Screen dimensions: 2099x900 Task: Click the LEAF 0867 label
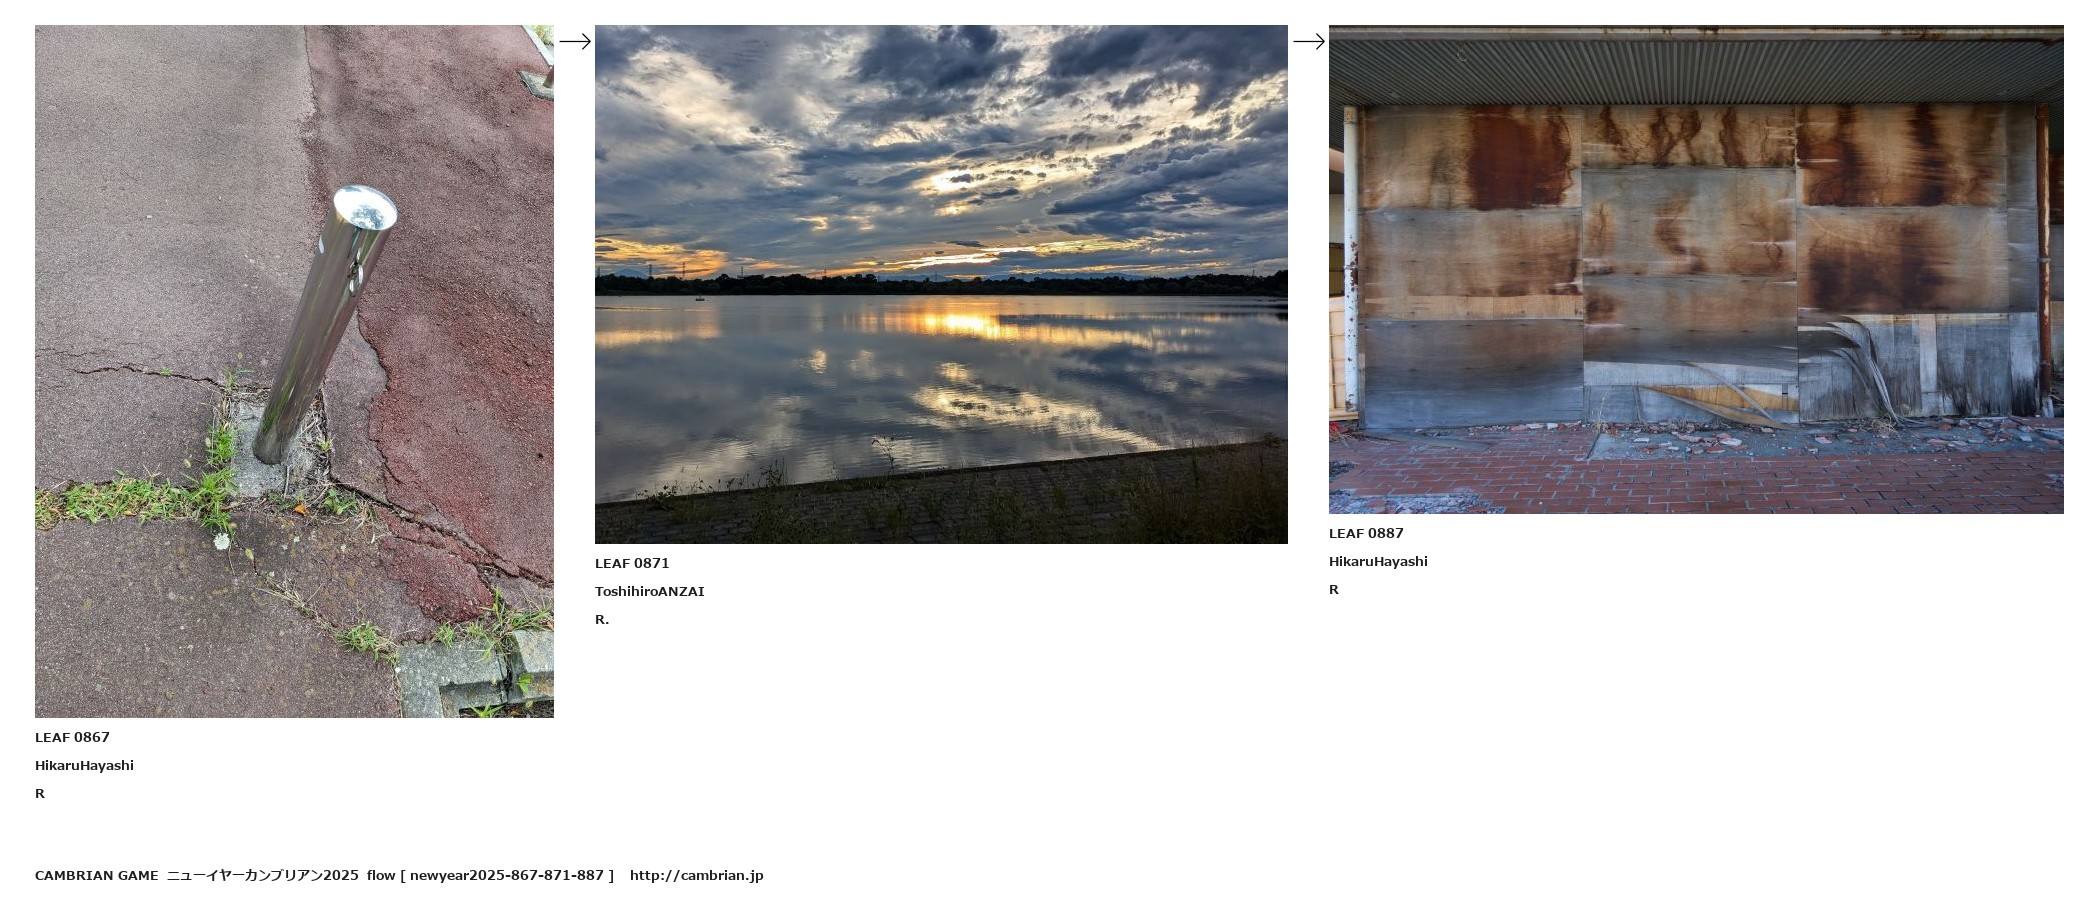pyautogui.click(x=72, y=737)
